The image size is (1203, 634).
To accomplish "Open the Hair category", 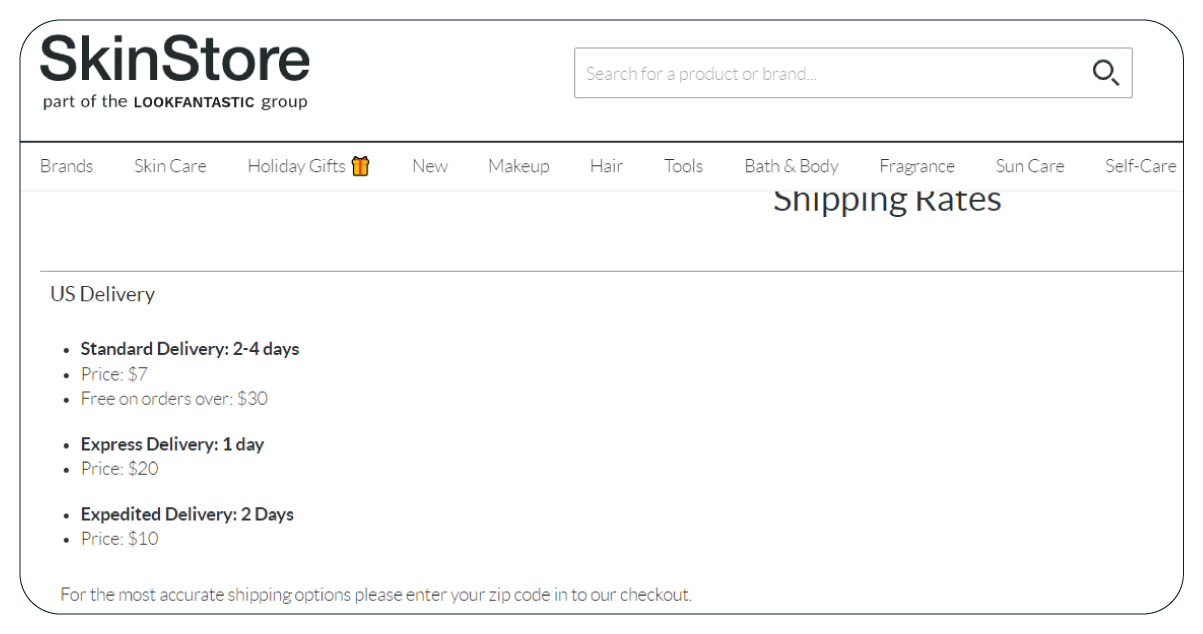I will (606, 166).
